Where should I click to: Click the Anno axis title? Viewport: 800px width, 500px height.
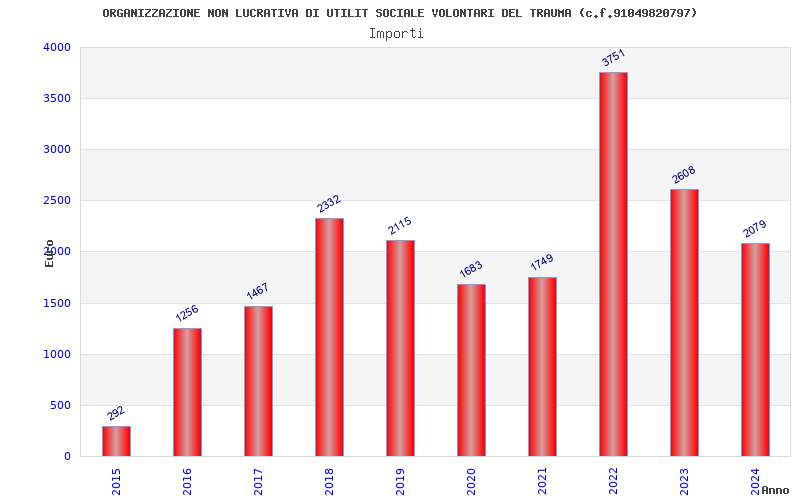pyautogui.click(x=775, y=490)
